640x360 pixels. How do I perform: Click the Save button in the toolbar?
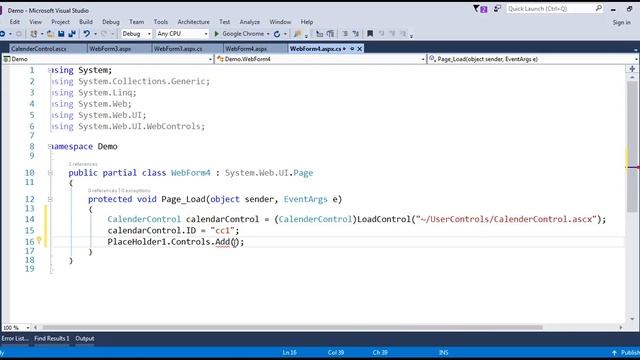(61, 34)
